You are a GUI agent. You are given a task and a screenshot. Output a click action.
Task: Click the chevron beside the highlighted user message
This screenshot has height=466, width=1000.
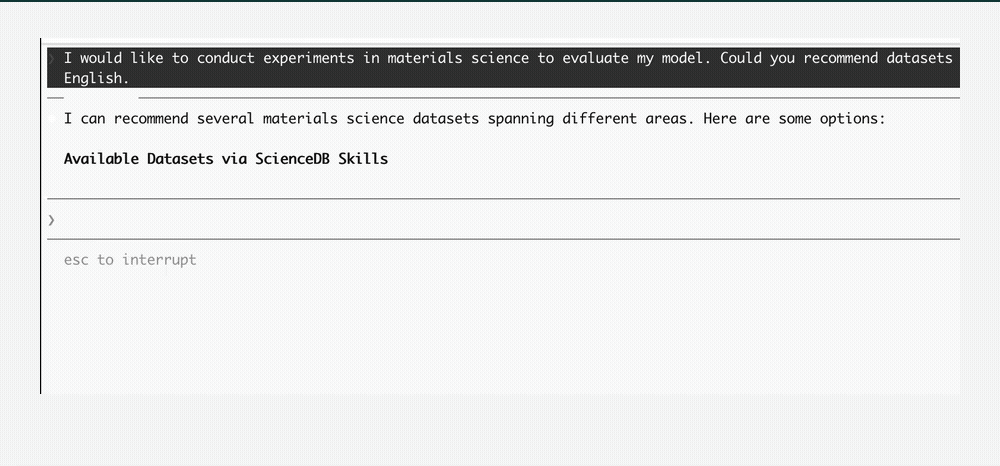[x=52, y=59]
